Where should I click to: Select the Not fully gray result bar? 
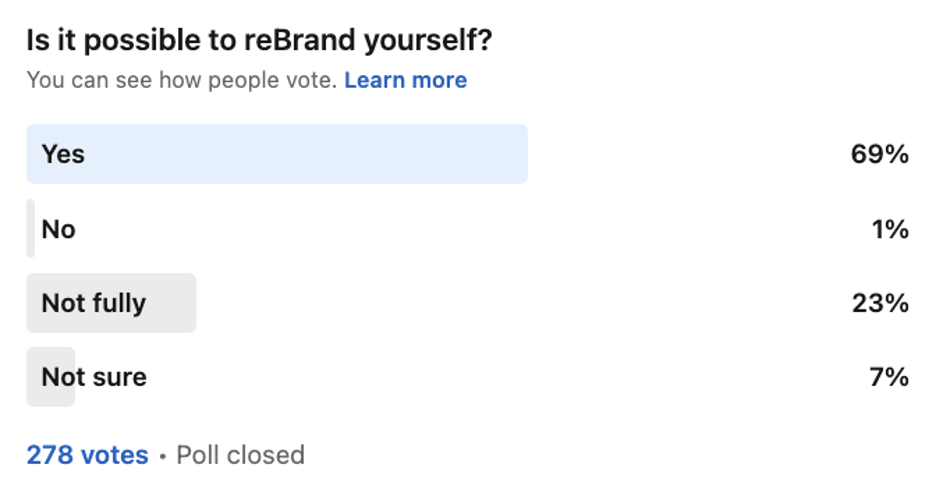pos(111,303)
